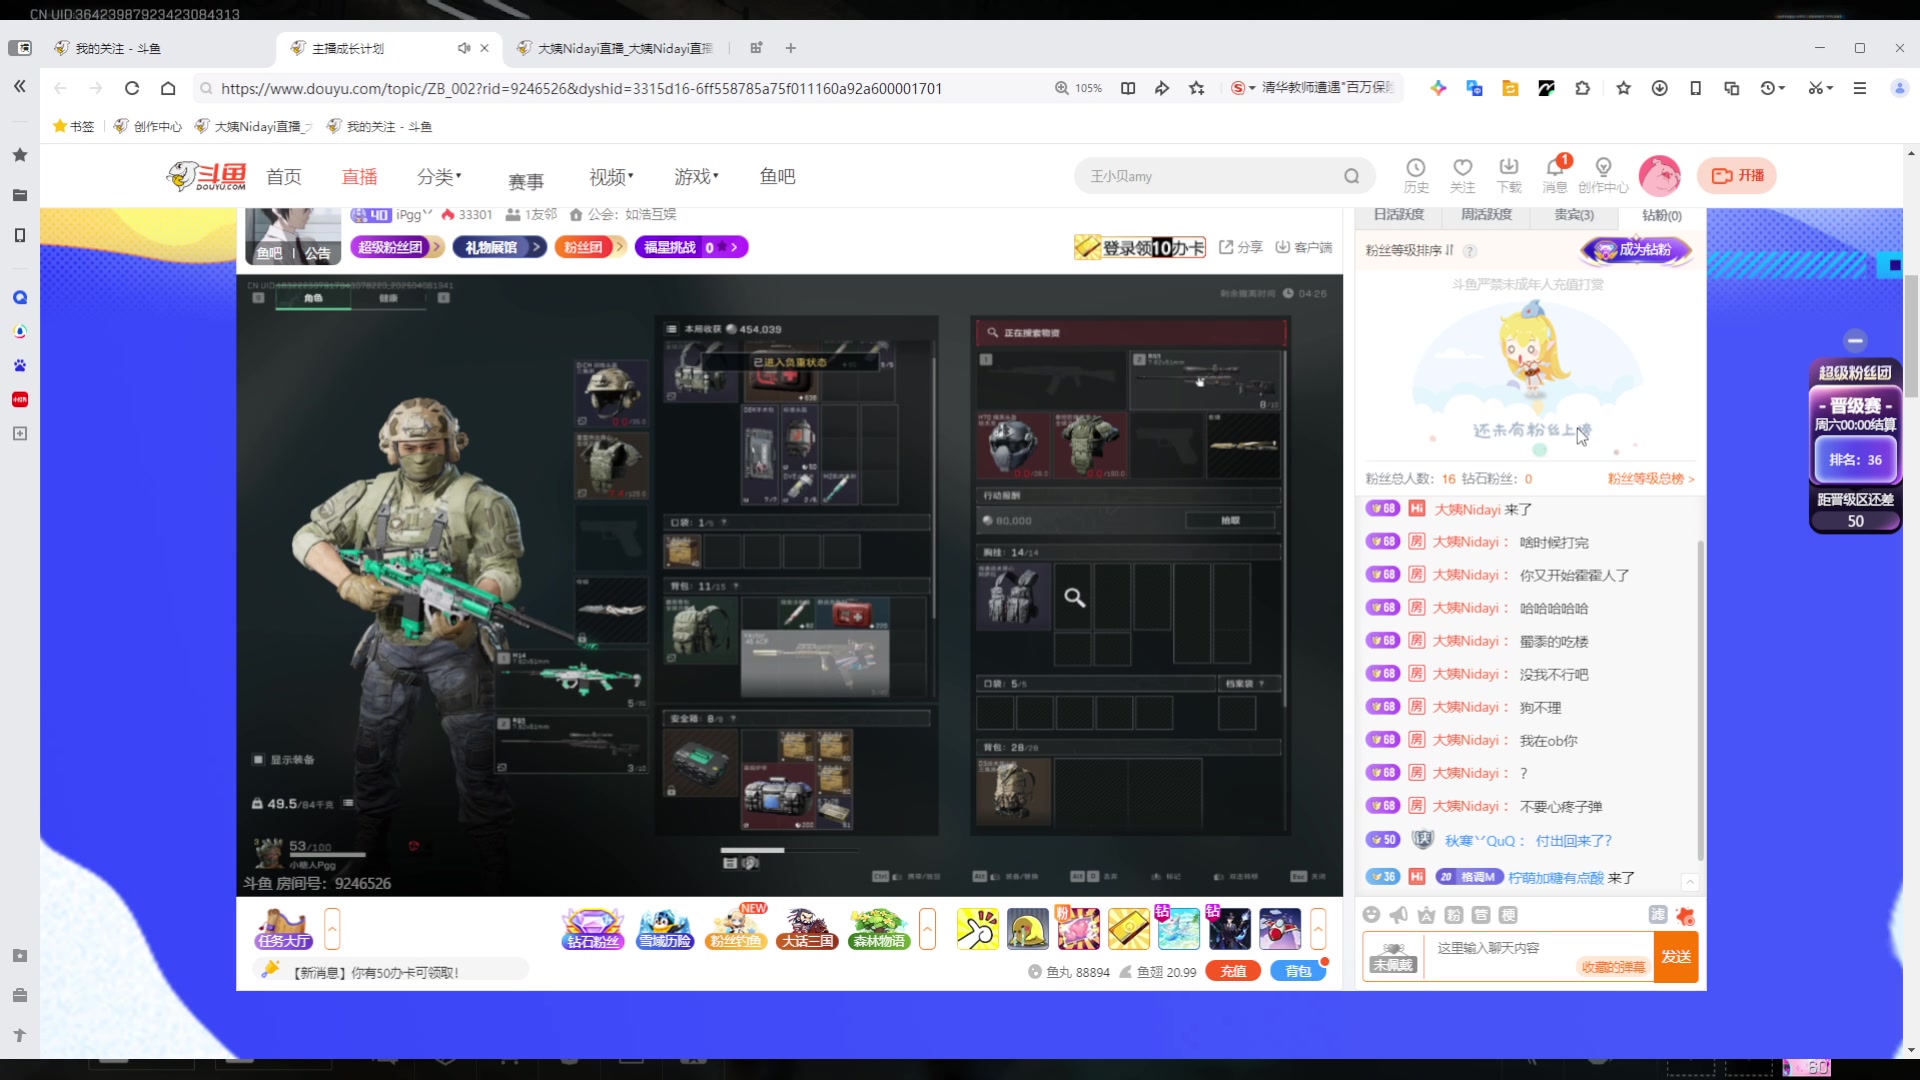Open the 钻石粉丝 diamond fan icon

[592, 929]
